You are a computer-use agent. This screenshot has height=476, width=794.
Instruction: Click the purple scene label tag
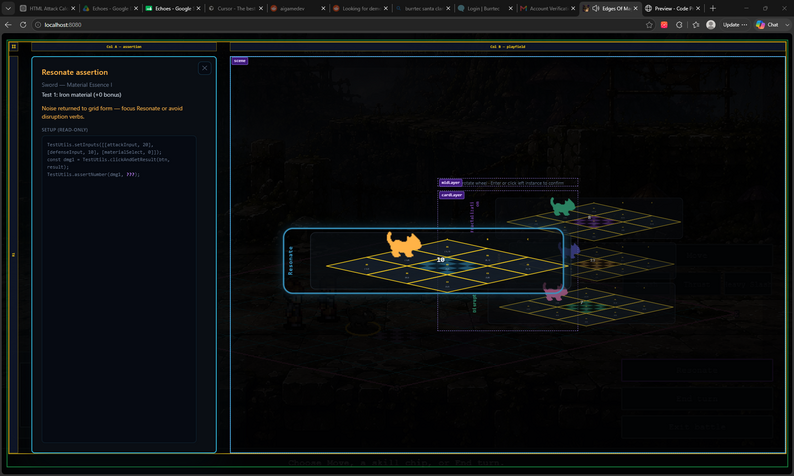pyautogui.click(x=240, y=61)
